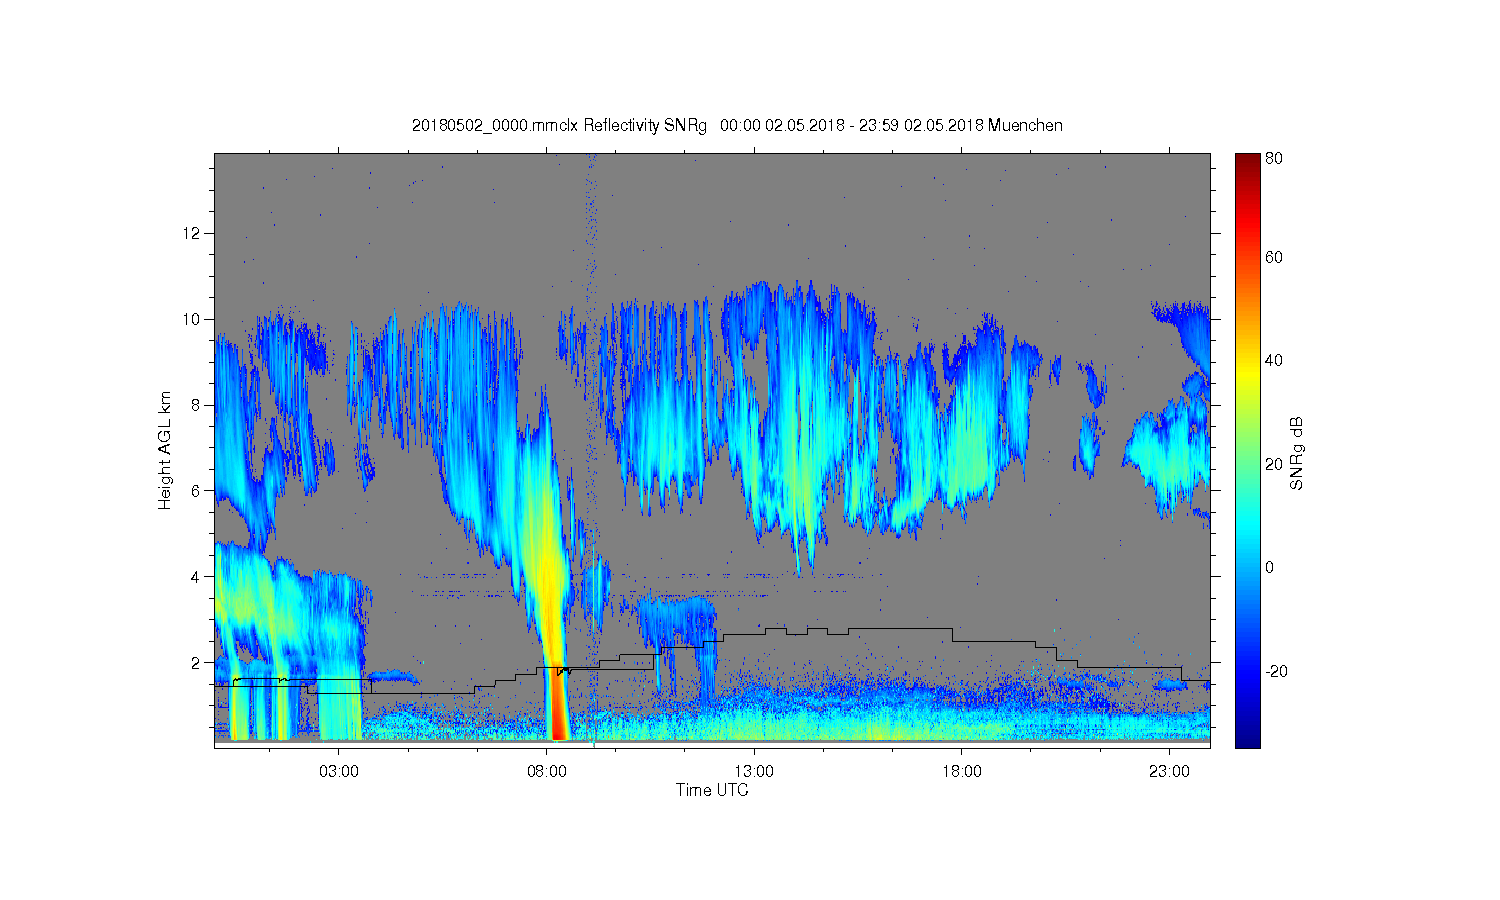Click the '8' height tick label

[197, 405]
